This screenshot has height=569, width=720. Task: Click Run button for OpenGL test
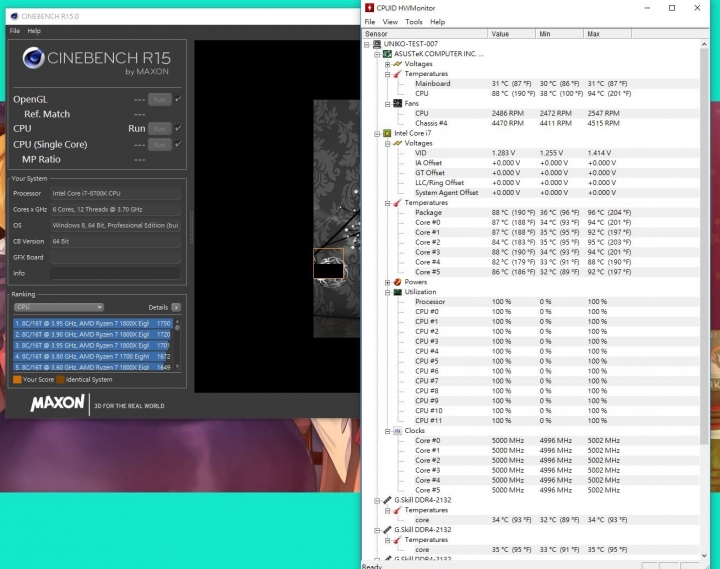pos(159,99)
